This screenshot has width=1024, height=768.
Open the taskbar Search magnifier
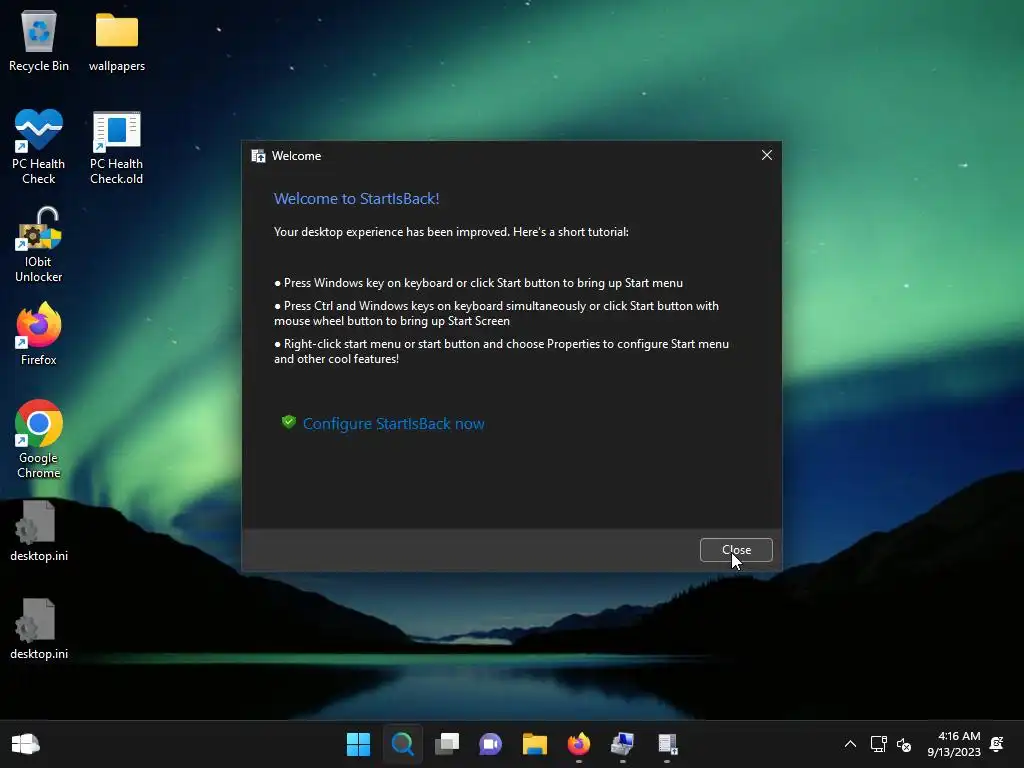[402, 744]
